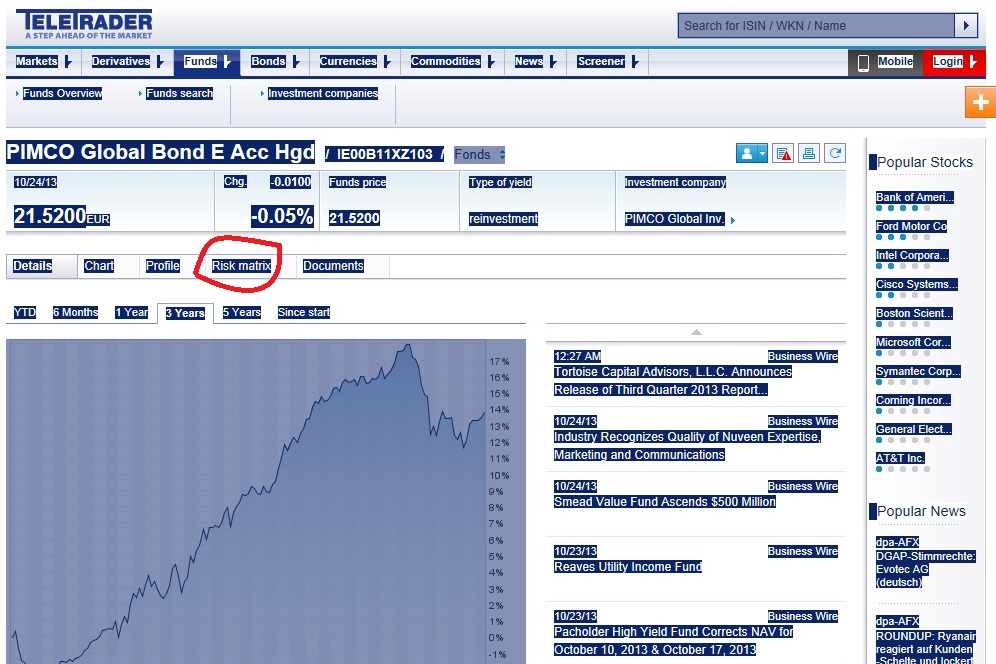
Task: Open General Elect... popular stock
Action: pyautogui.click(x=913, y=429)
